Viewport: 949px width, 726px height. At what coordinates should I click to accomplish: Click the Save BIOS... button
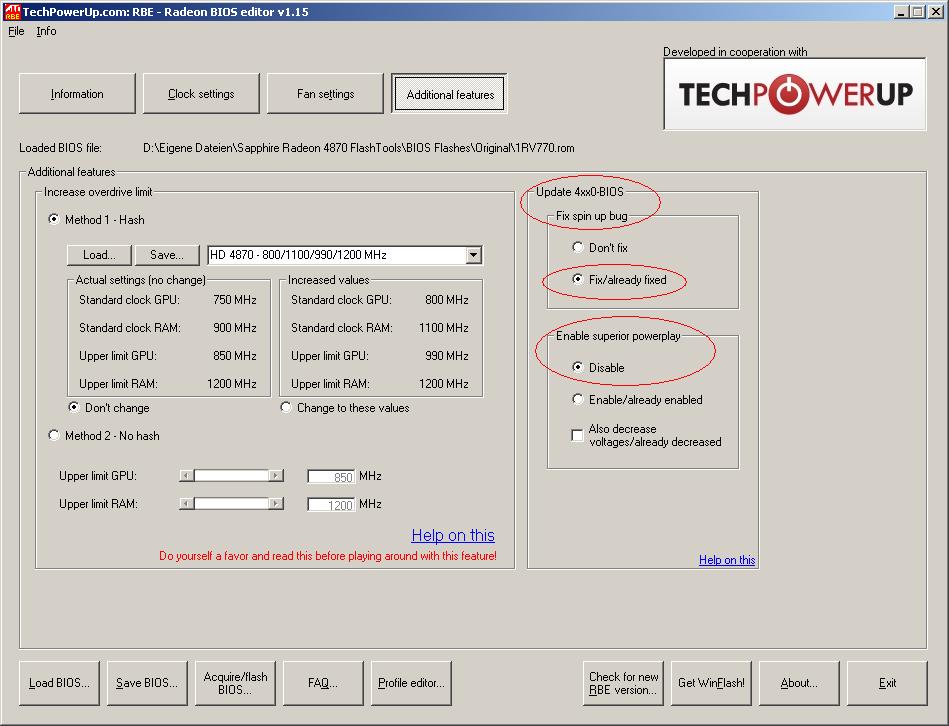(x=147, y=683)
